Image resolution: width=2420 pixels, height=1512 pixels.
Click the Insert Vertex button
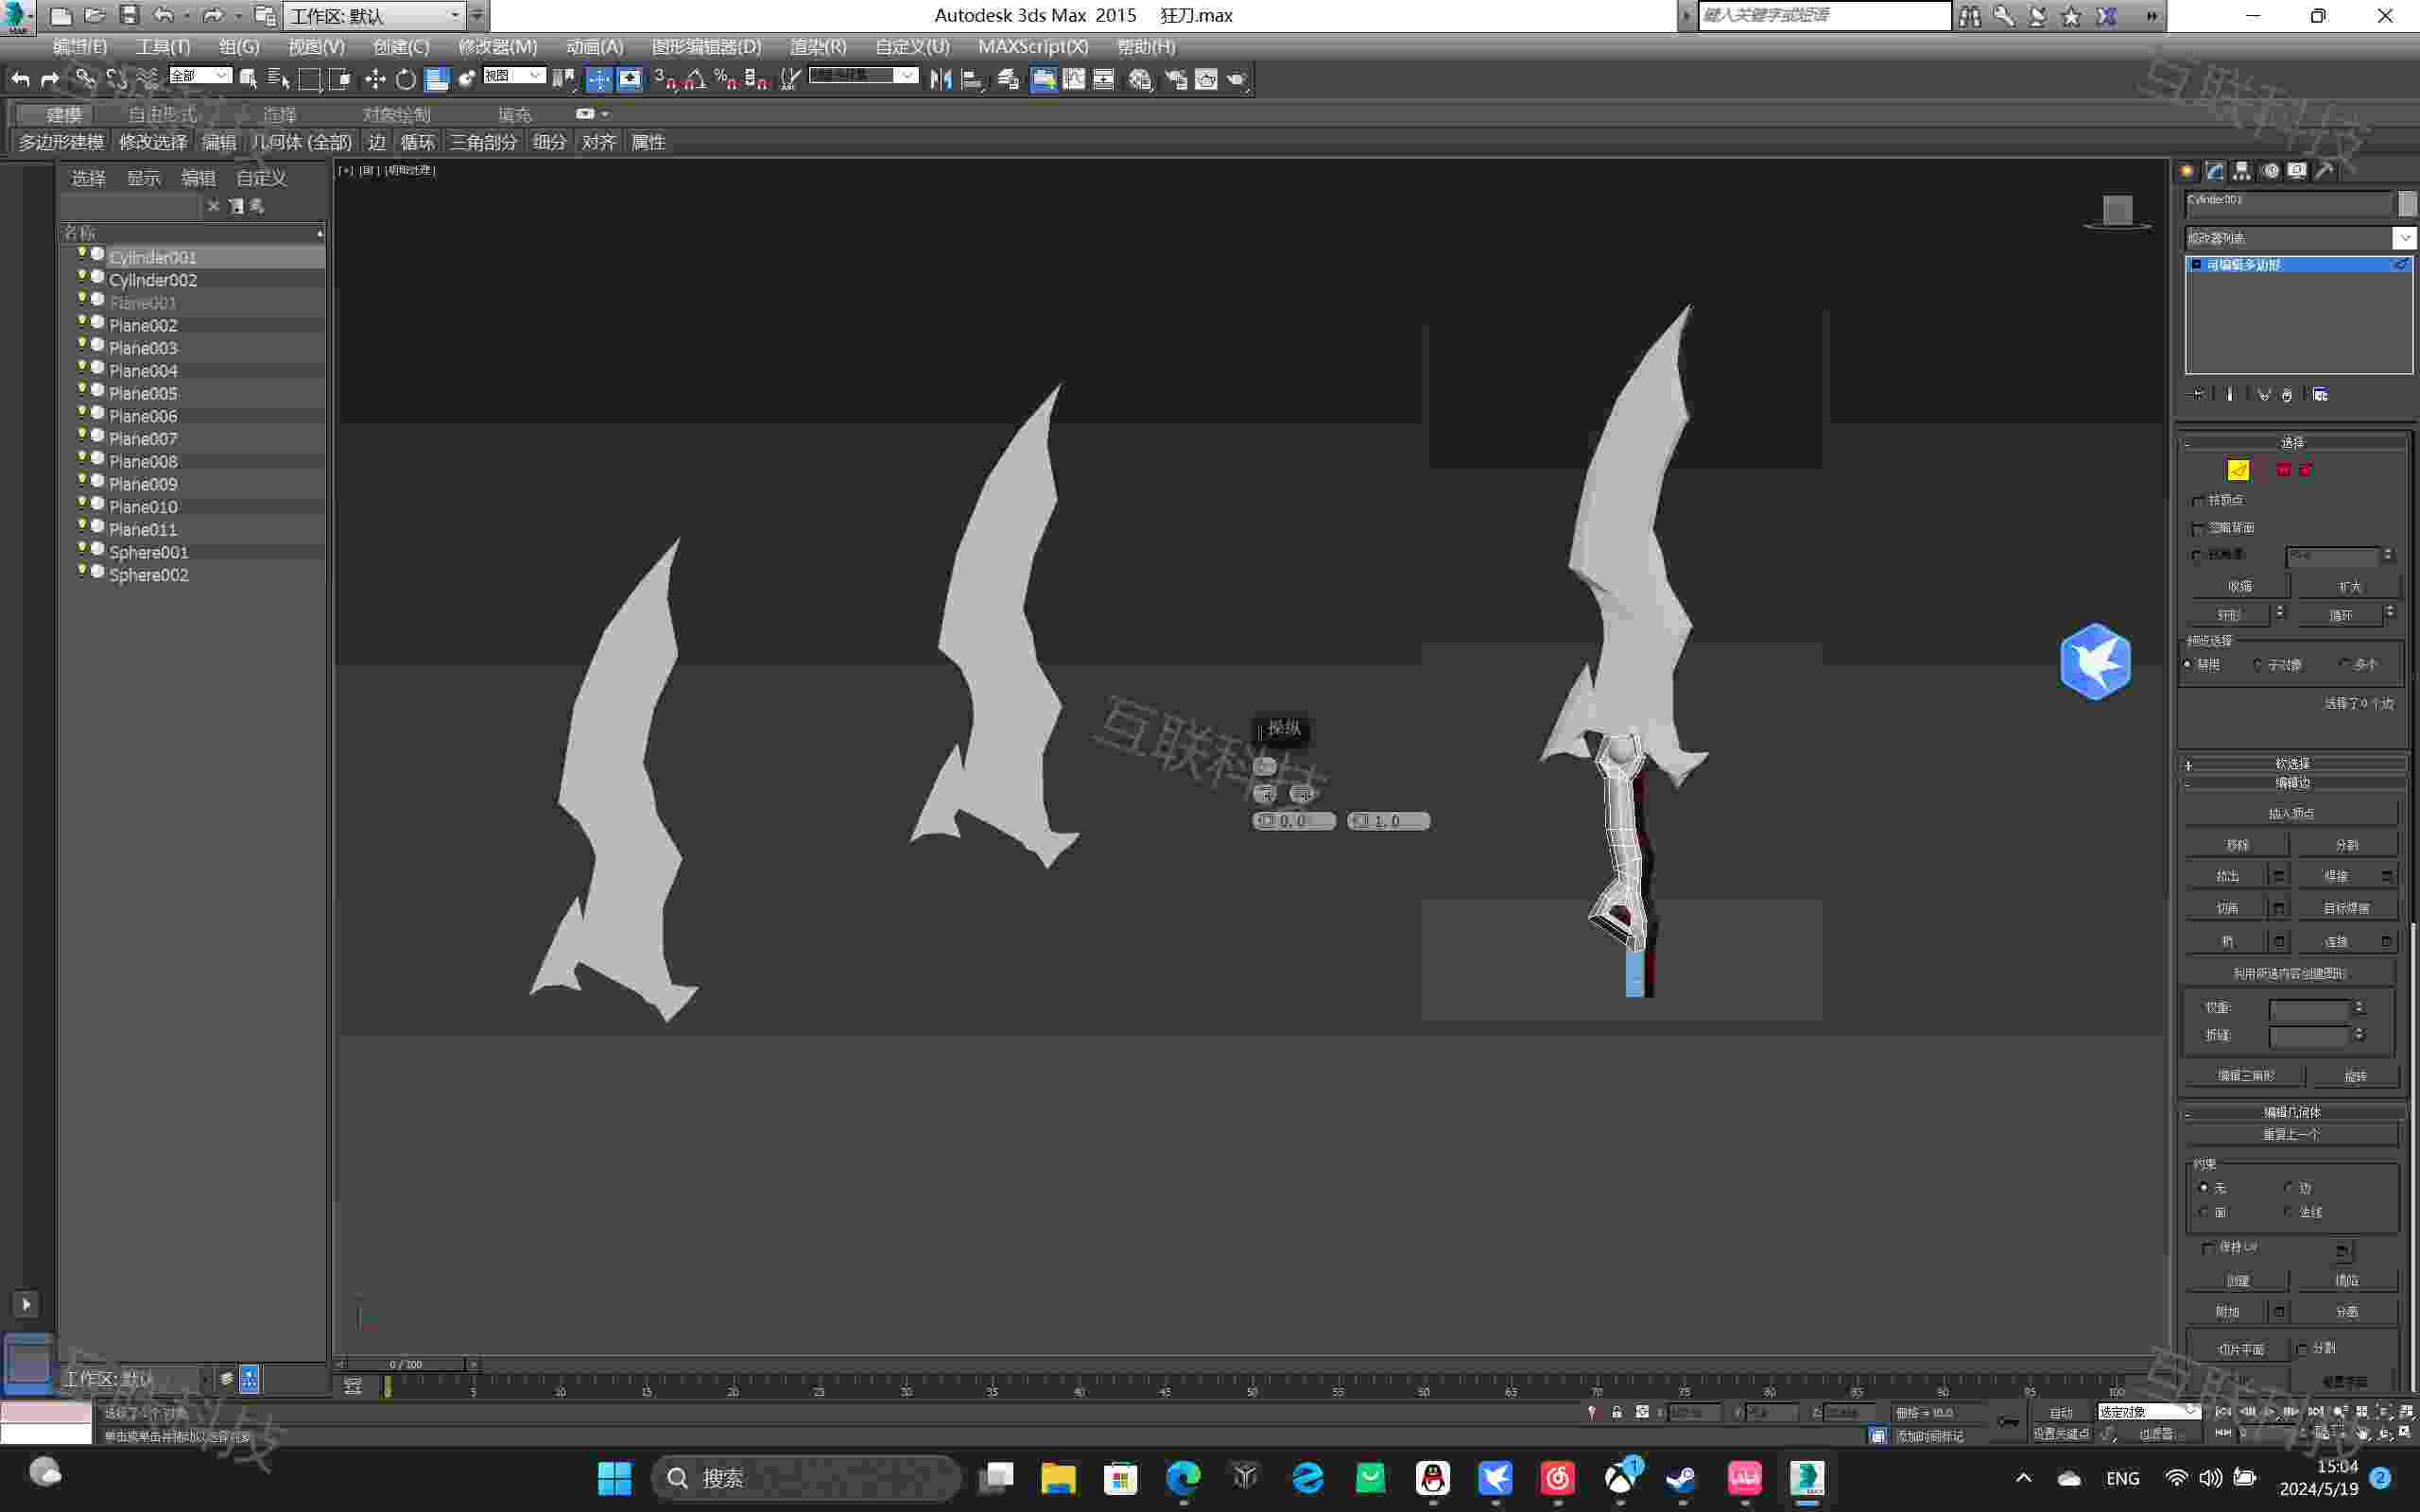(x=2291, y=813)
